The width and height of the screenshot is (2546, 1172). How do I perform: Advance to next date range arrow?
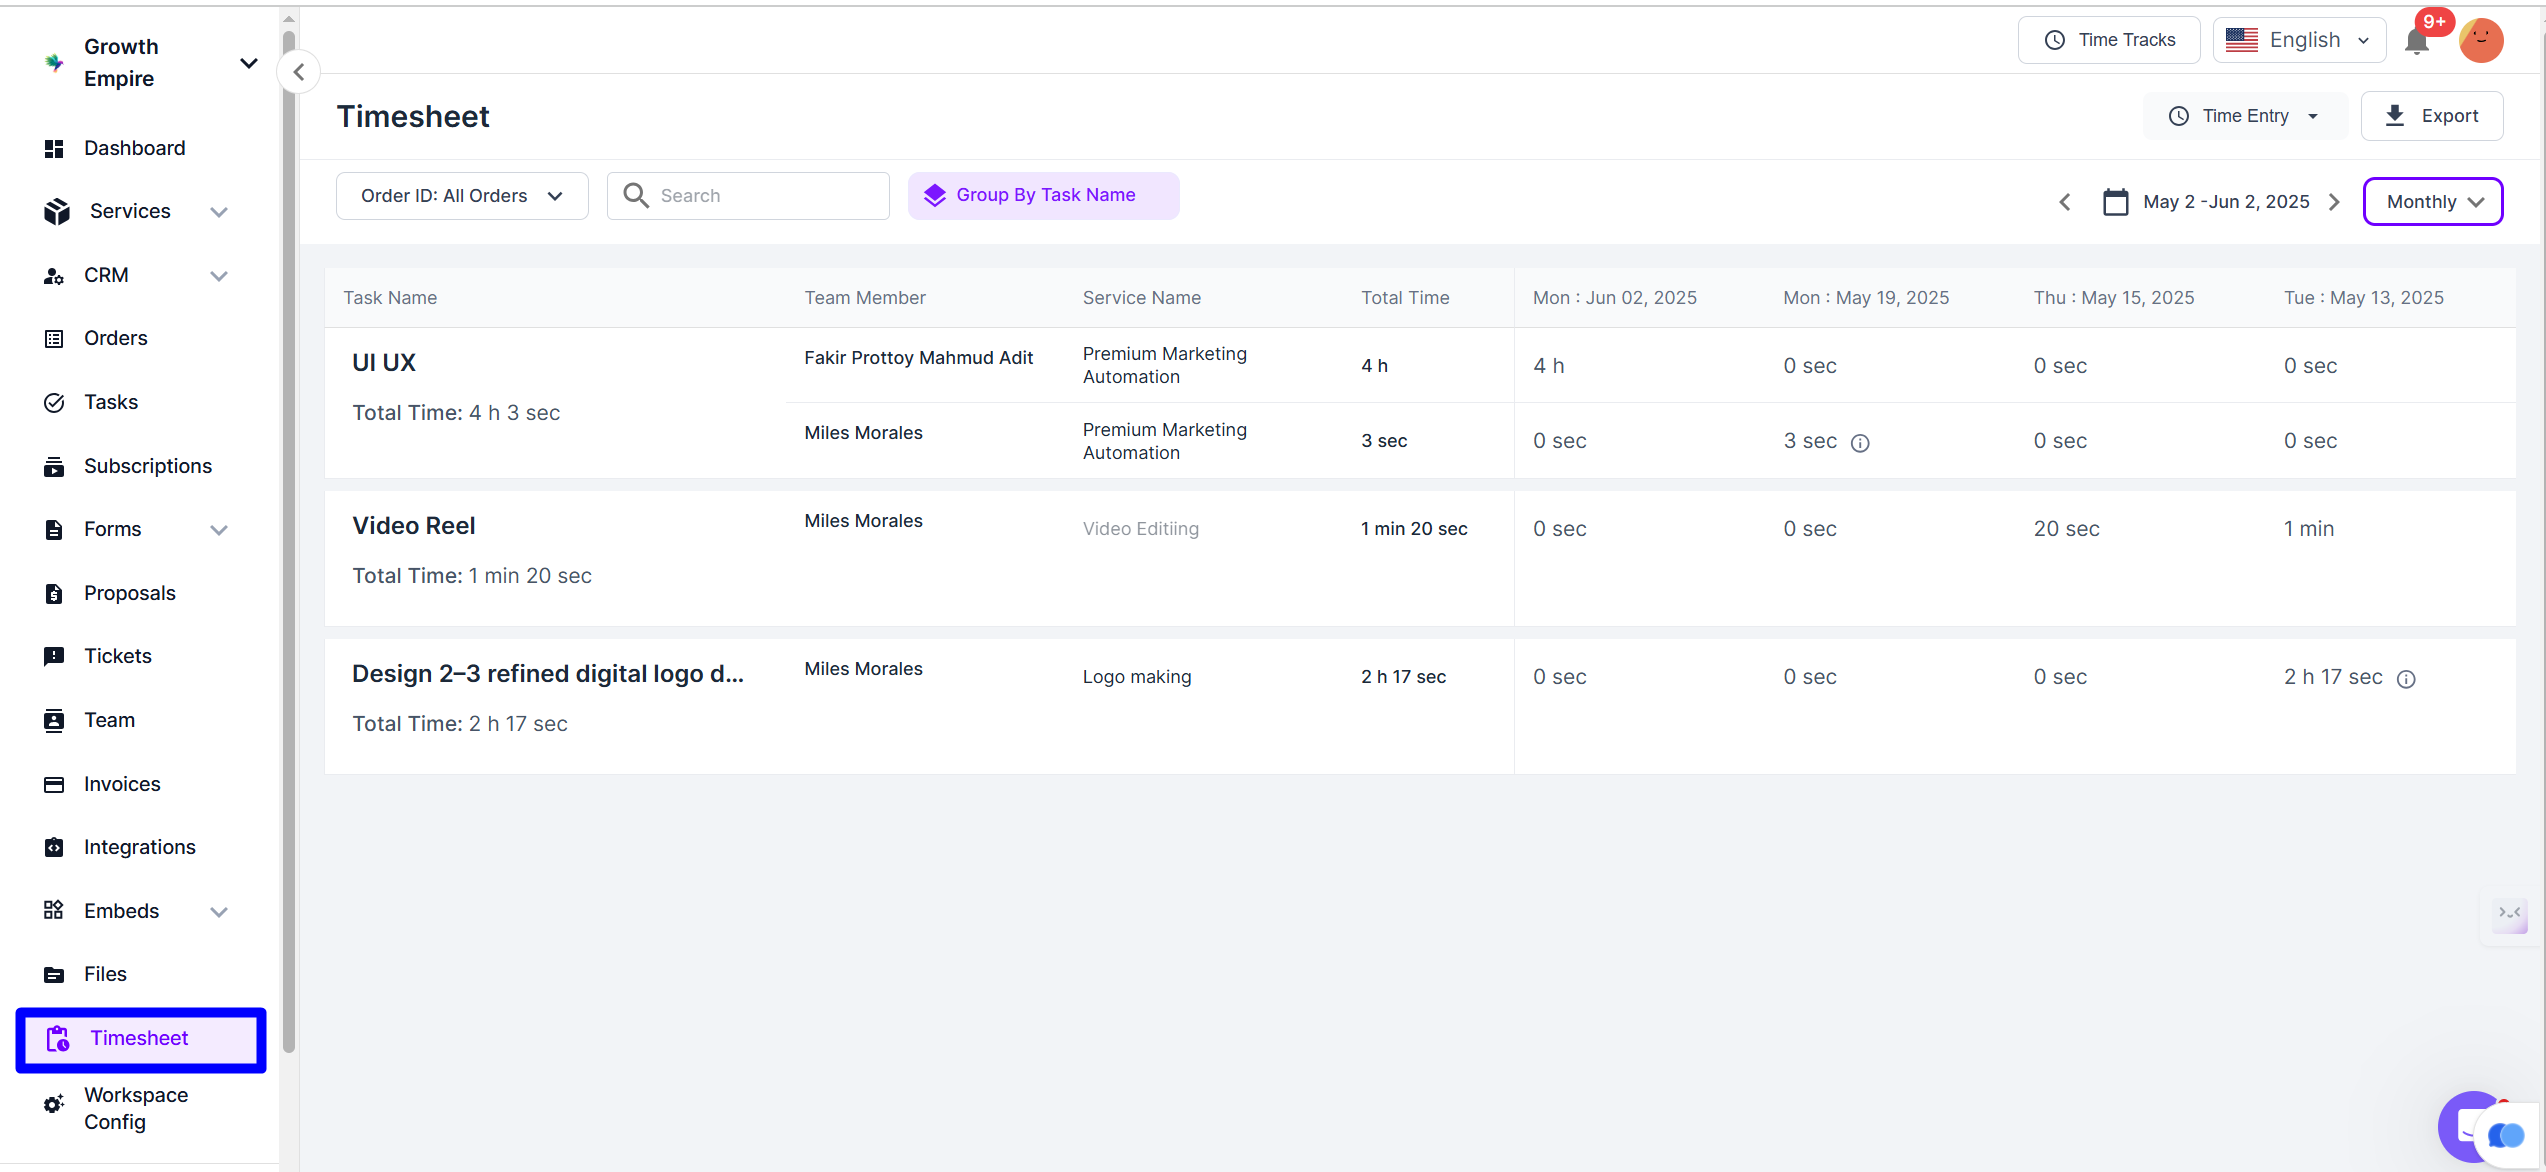2335,202
